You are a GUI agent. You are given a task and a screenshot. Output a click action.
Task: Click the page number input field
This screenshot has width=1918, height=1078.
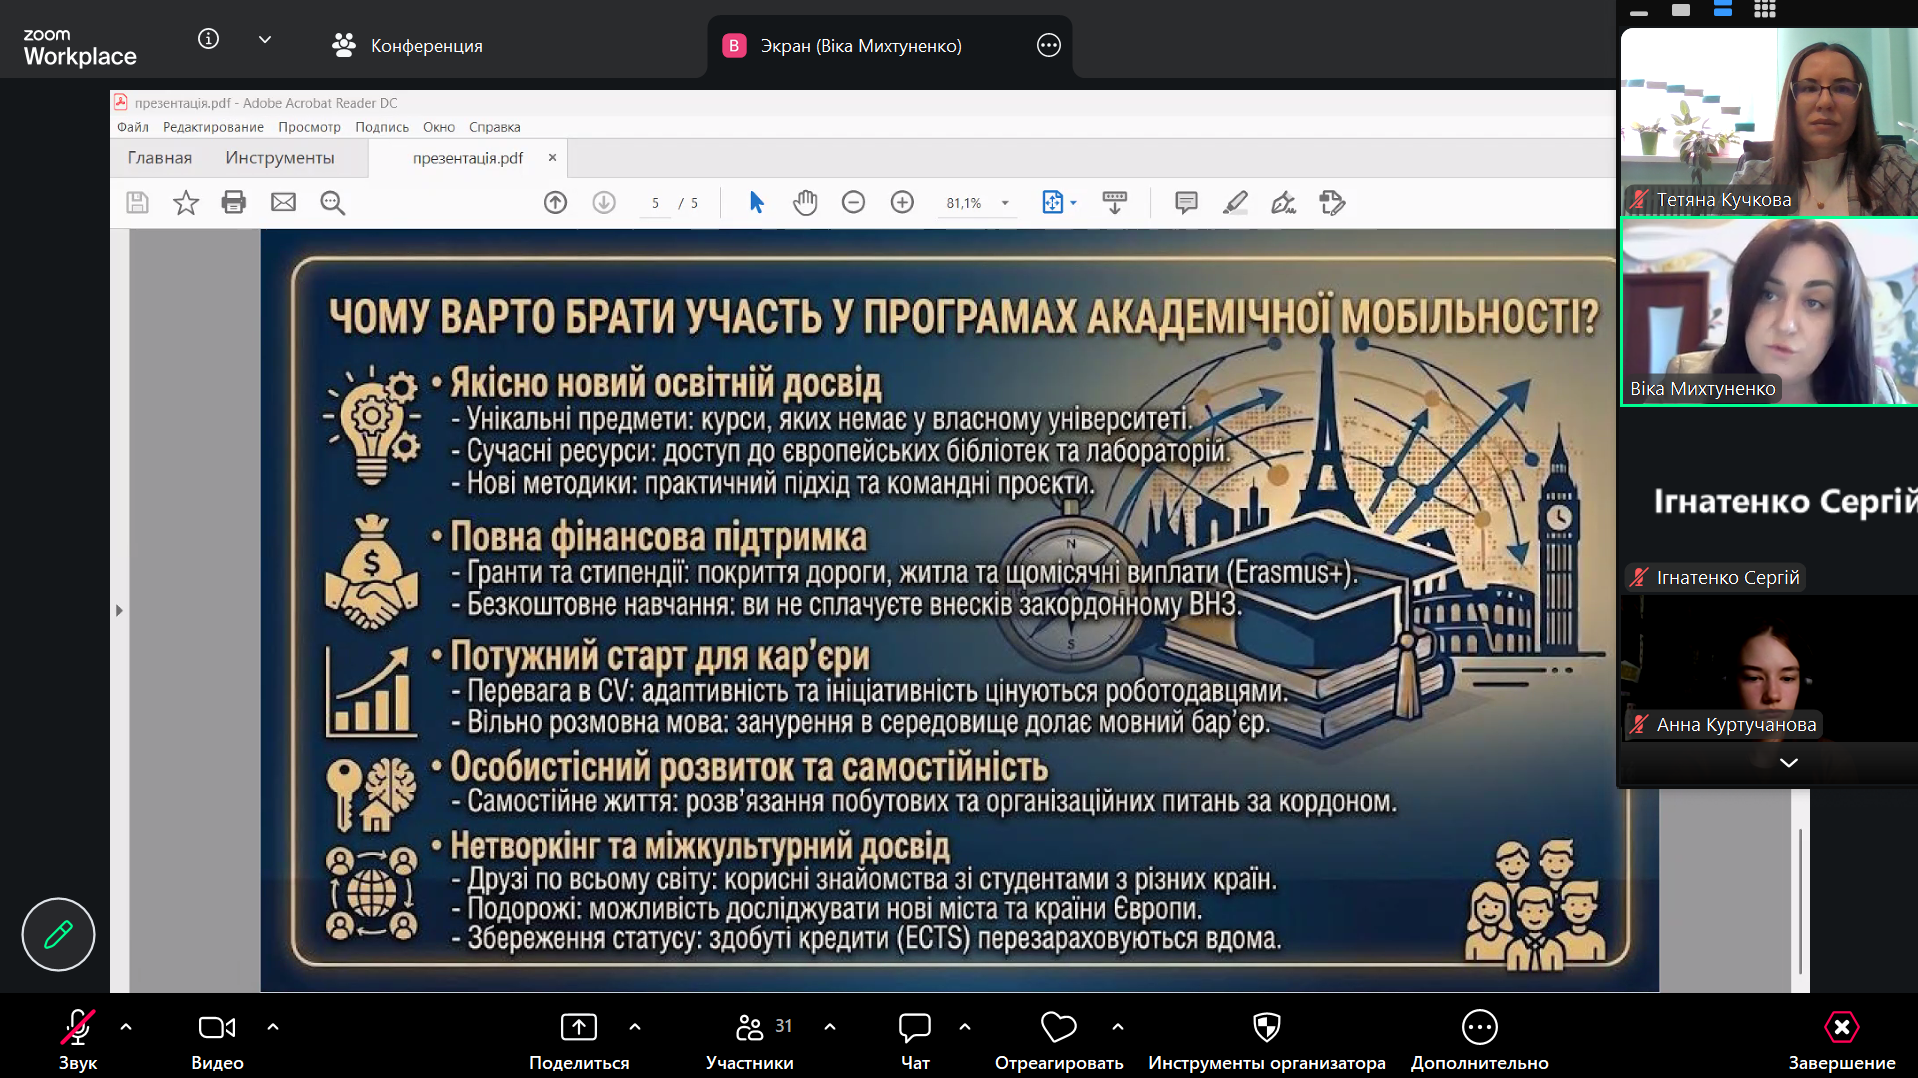tap(655, 203)
